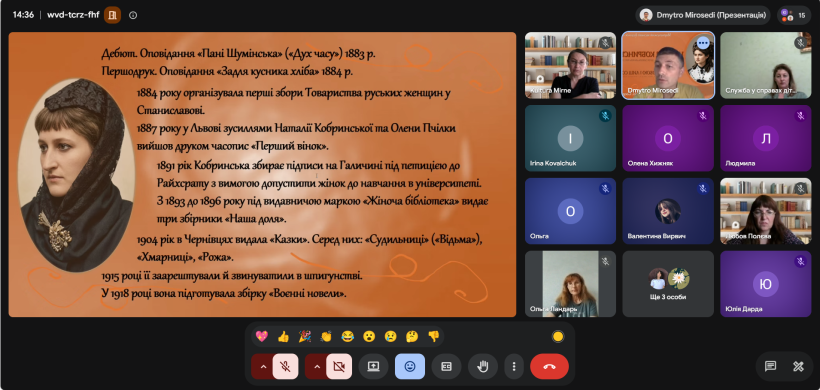
Task: Send the laughing with tears reaction
Action: pos(348,336)
